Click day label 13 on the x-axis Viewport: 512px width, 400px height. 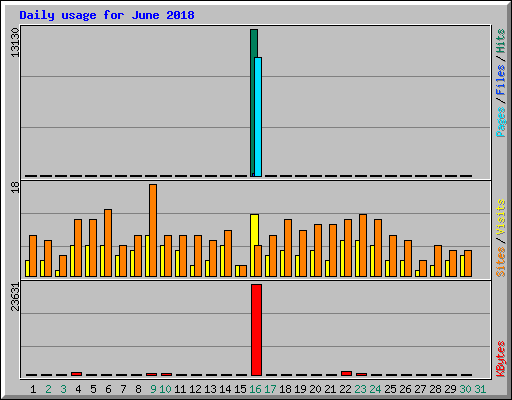click(210, 389)
